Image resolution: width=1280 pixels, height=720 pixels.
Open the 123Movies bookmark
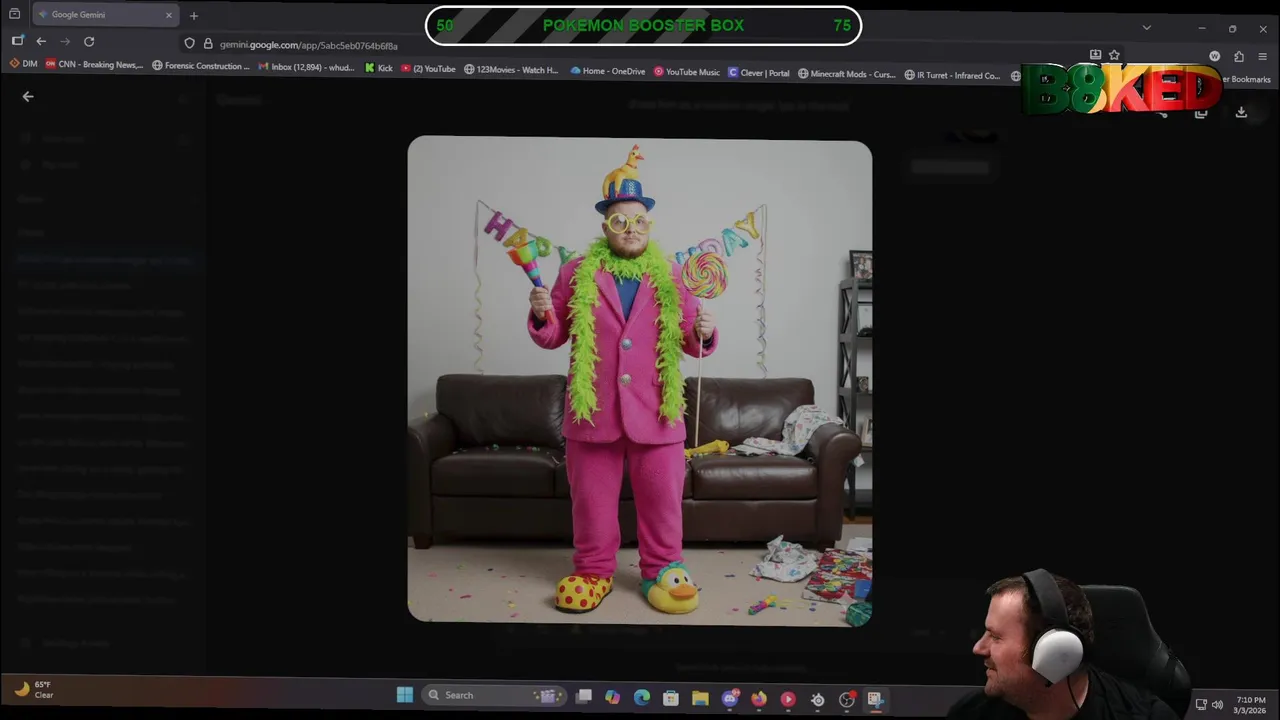click(512, 70)
